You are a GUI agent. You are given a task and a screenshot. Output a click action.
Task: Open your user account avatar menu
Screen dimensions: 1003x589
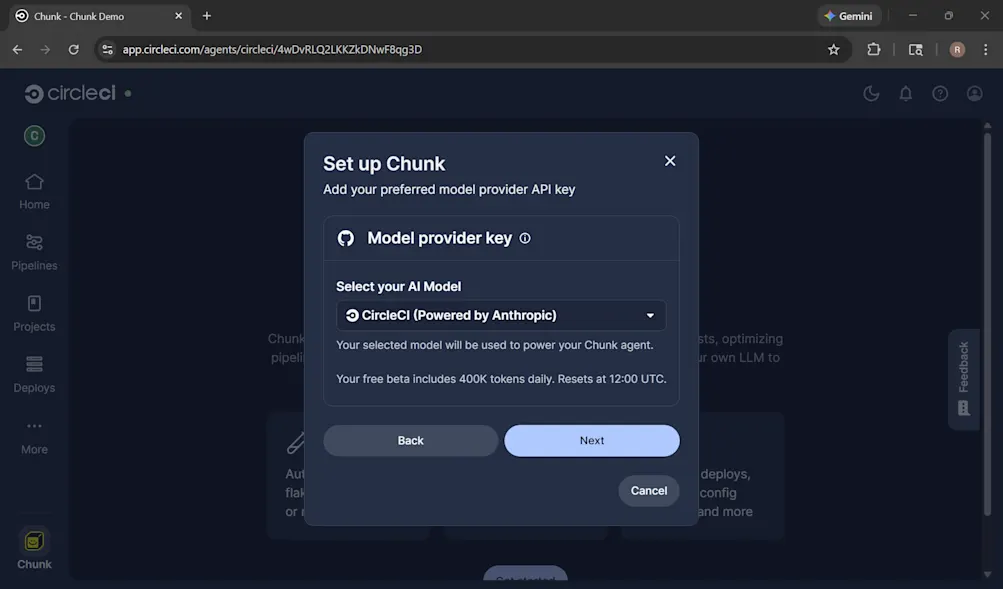pos(973,92)
